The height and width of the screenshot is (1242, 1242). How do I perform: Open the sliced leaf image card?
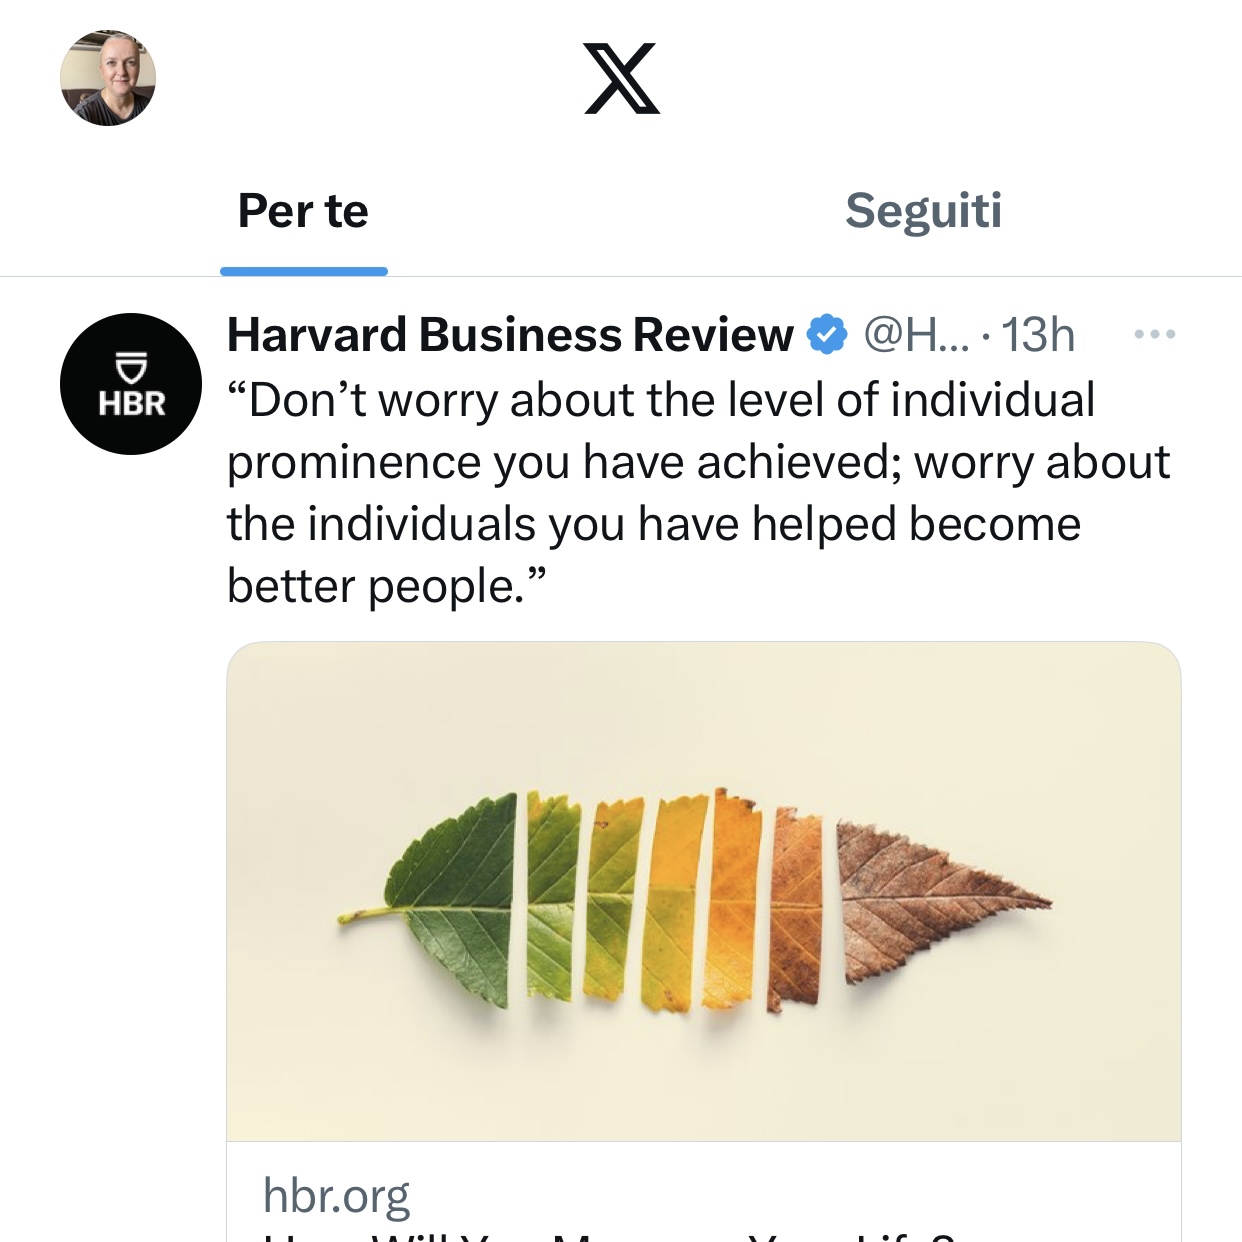pos(703,890)
